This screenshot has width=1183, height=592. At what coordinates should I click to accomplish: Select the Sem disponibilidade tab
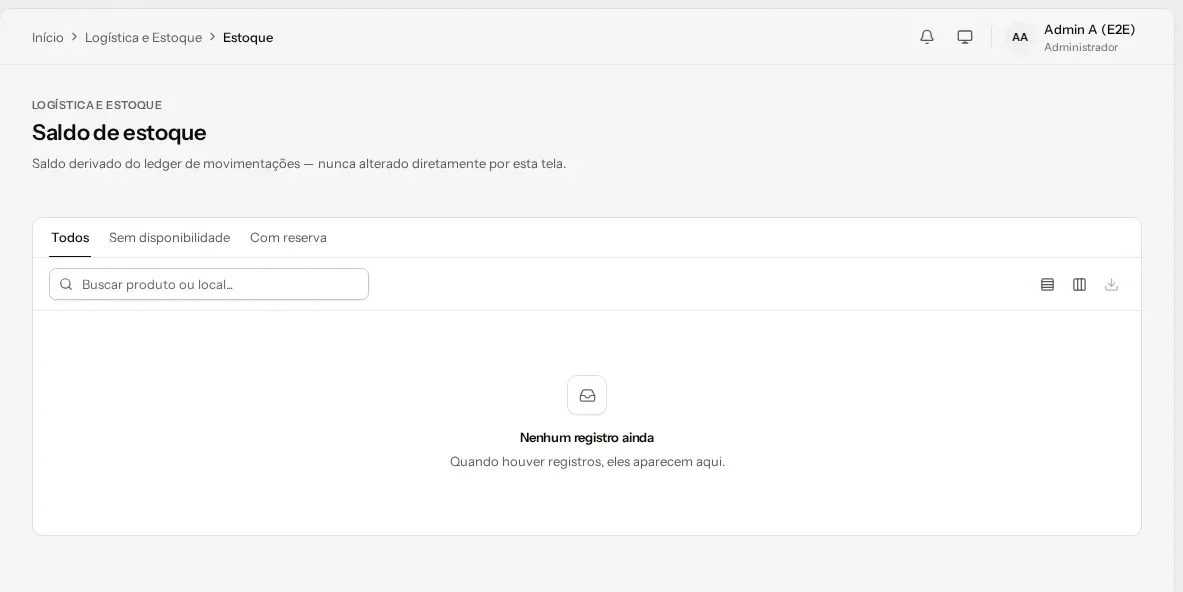coord(169,238)
